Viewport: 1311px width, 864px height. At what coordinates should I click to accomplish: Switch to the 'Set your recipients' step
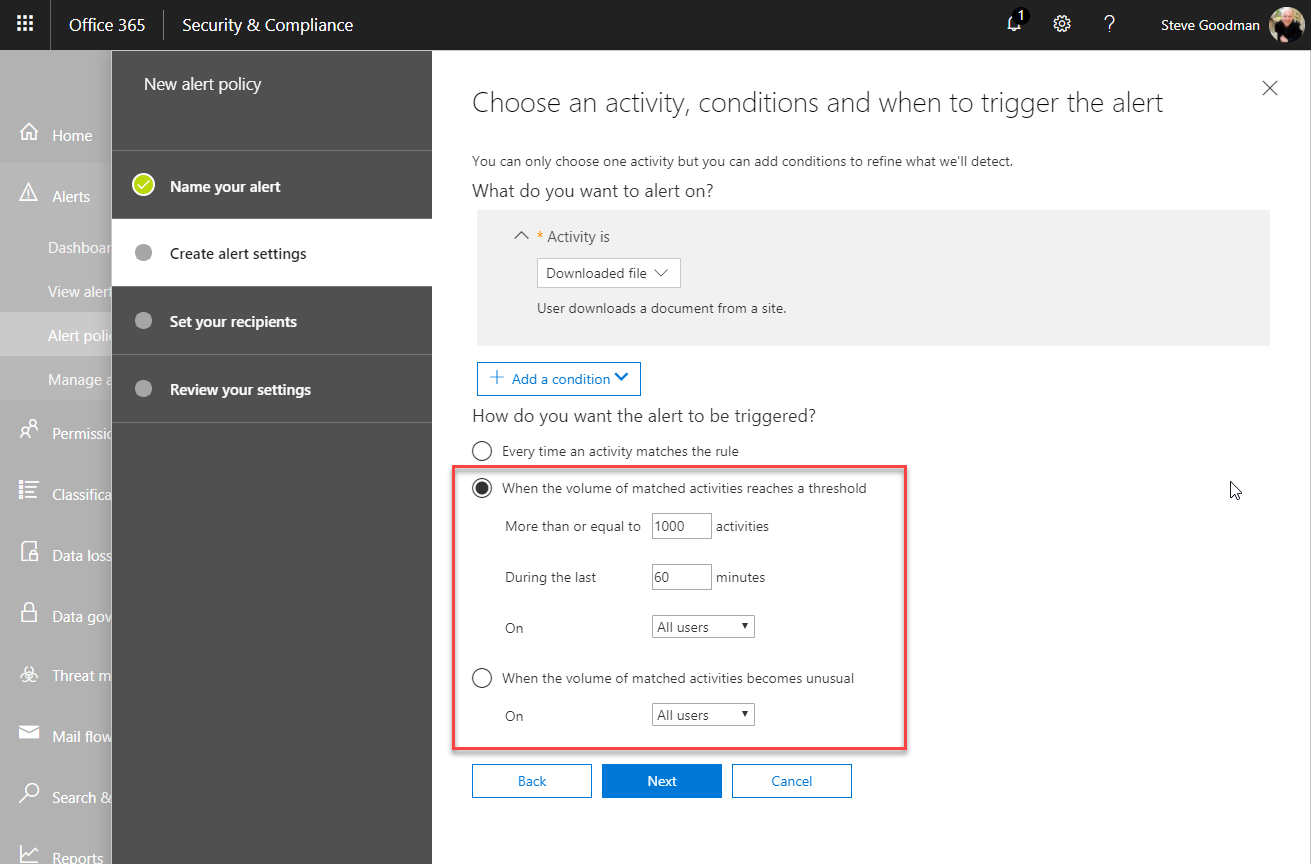tap(233, 321)
